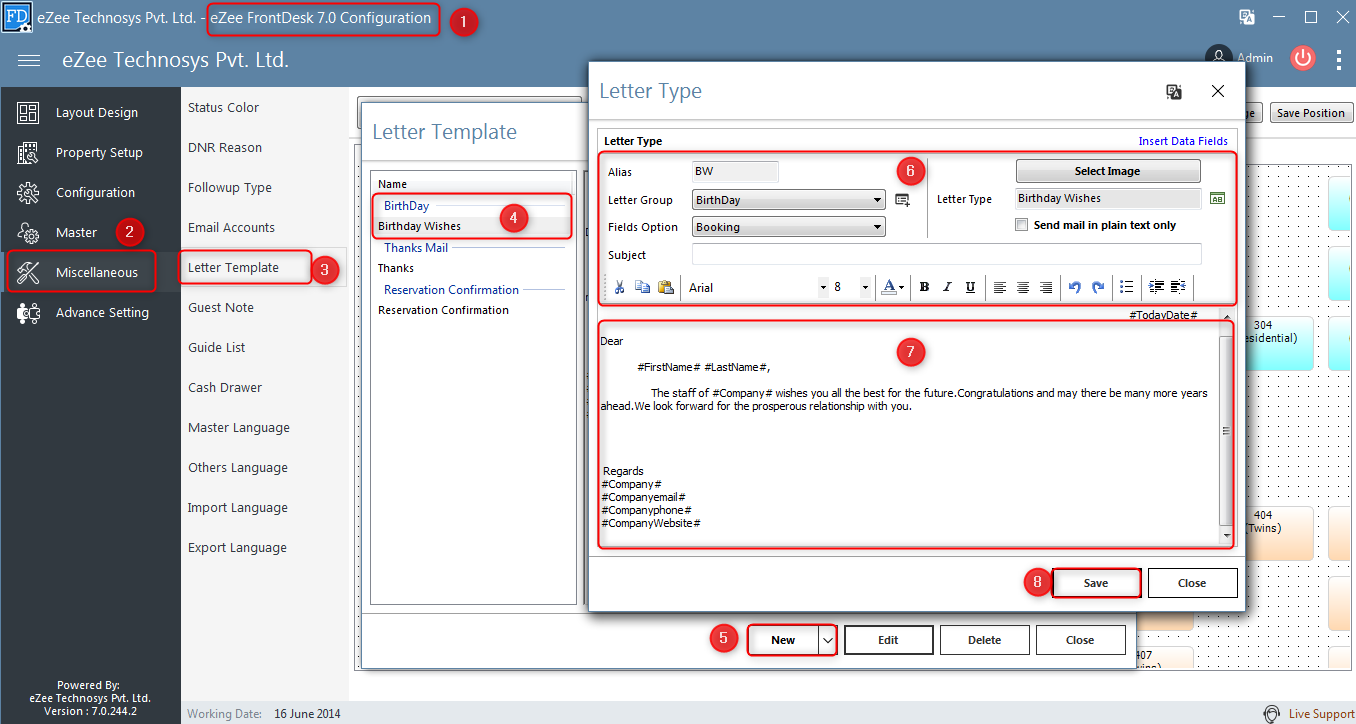Open Master section
Screen dimensions: 1356x724
[90, 233]
